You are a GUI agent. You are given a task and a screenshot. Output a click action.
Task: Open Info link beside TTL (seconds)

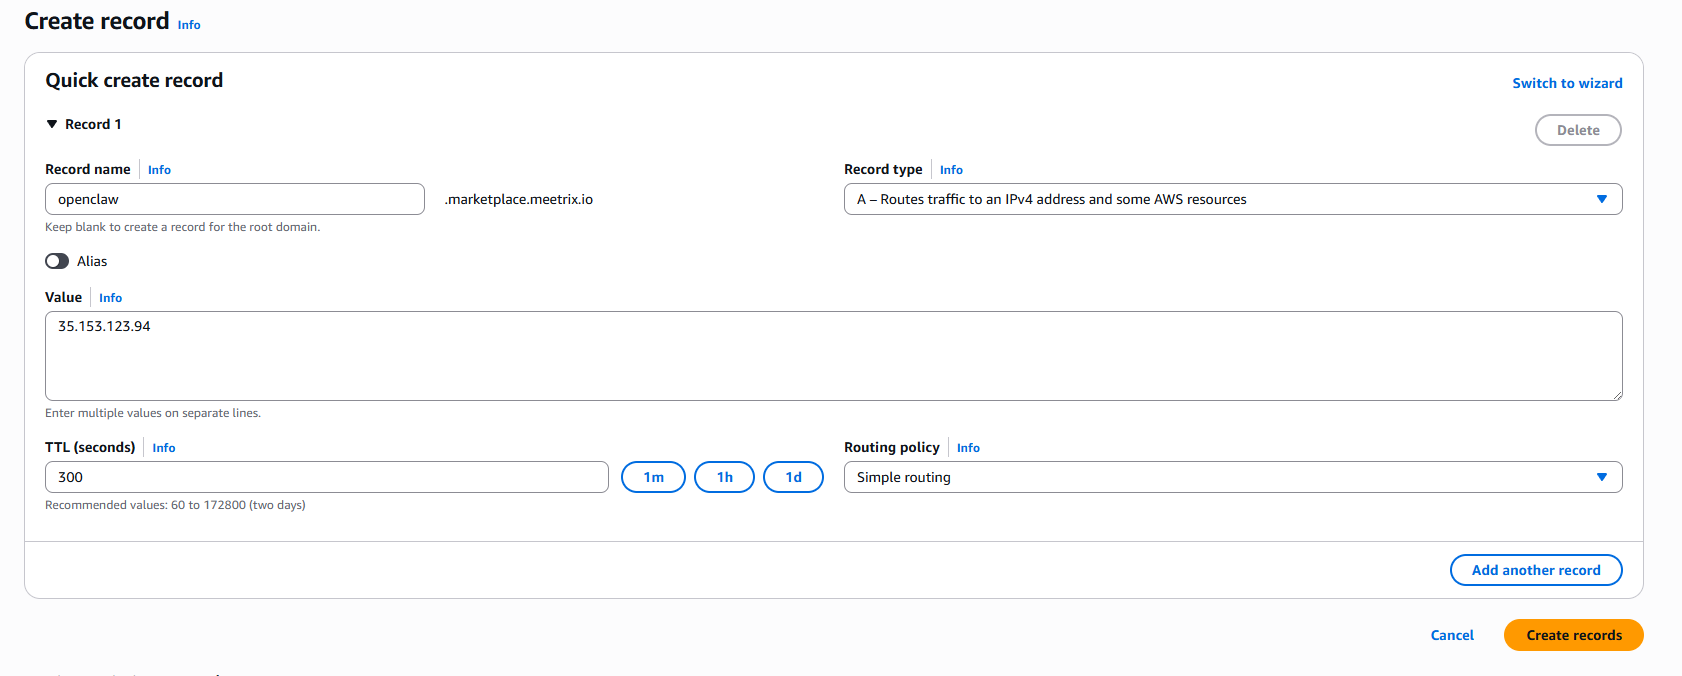[164, 448]
